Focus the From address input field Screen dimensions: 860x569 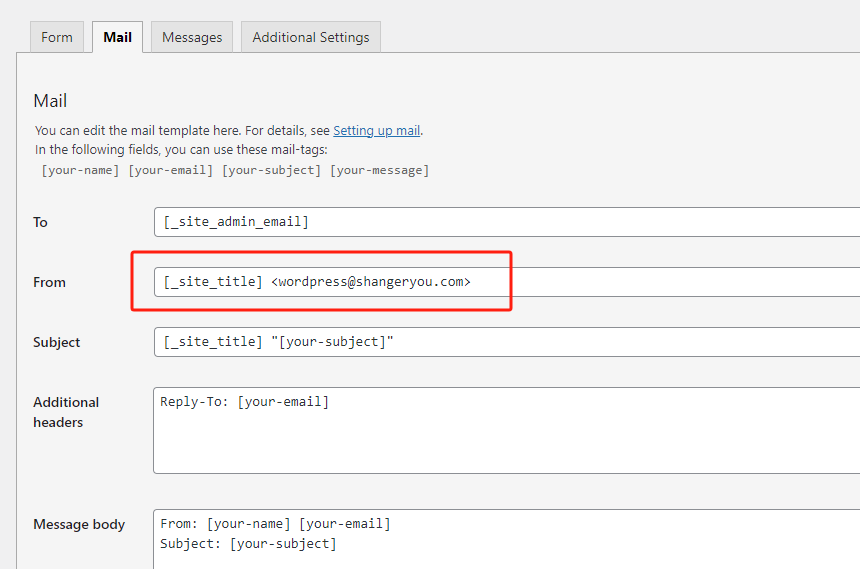(x=507, y=282)
